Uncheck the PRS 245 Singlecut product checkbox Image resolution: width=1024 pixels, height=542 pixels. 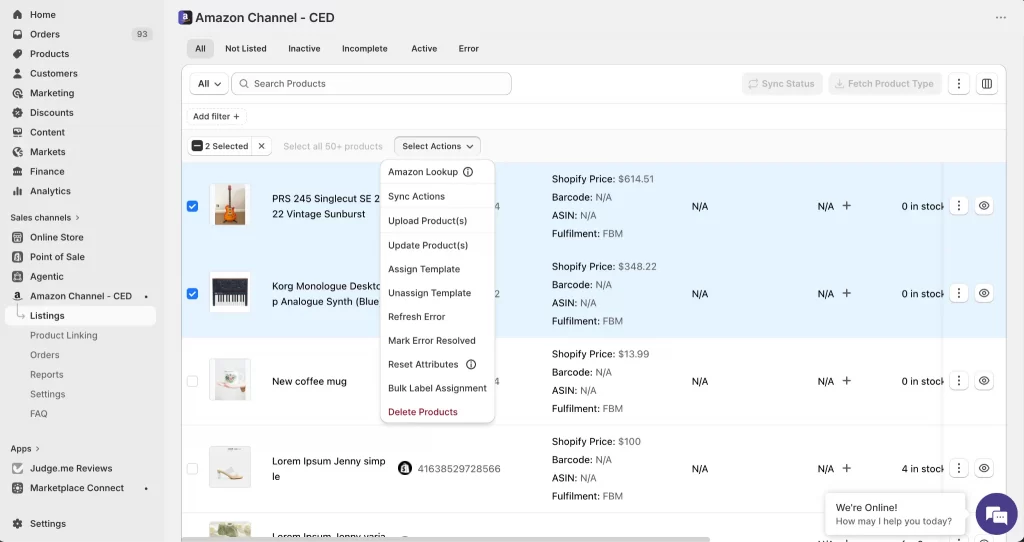pos(192,206)
